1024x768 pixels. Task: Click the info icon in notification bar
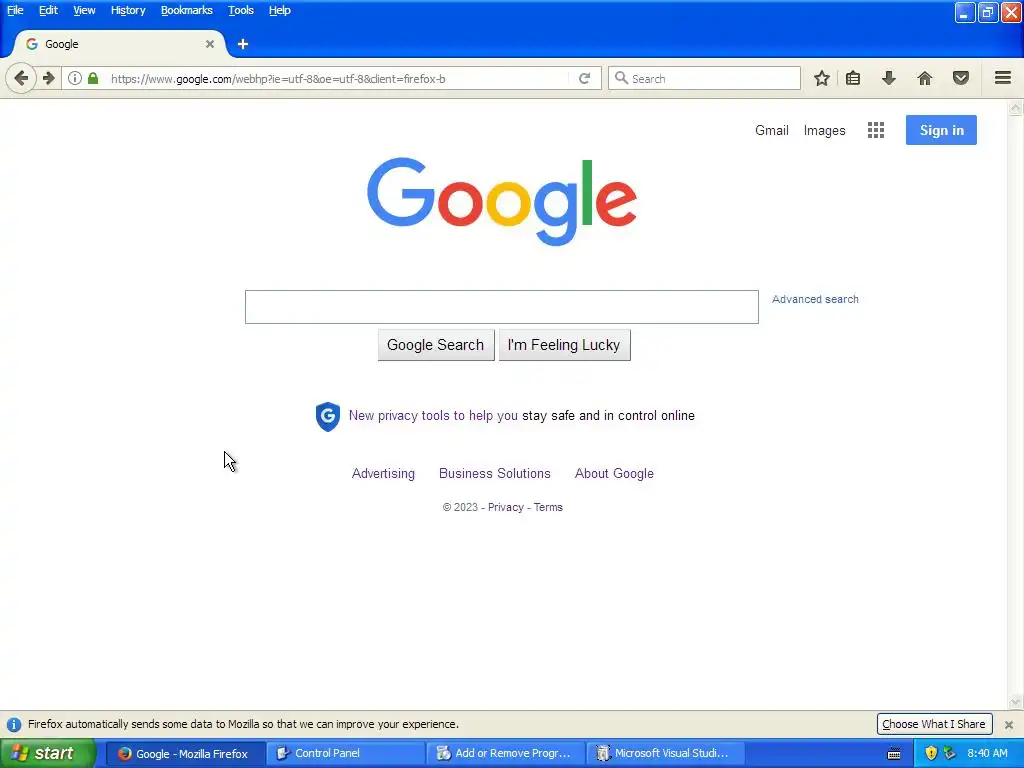14,724
